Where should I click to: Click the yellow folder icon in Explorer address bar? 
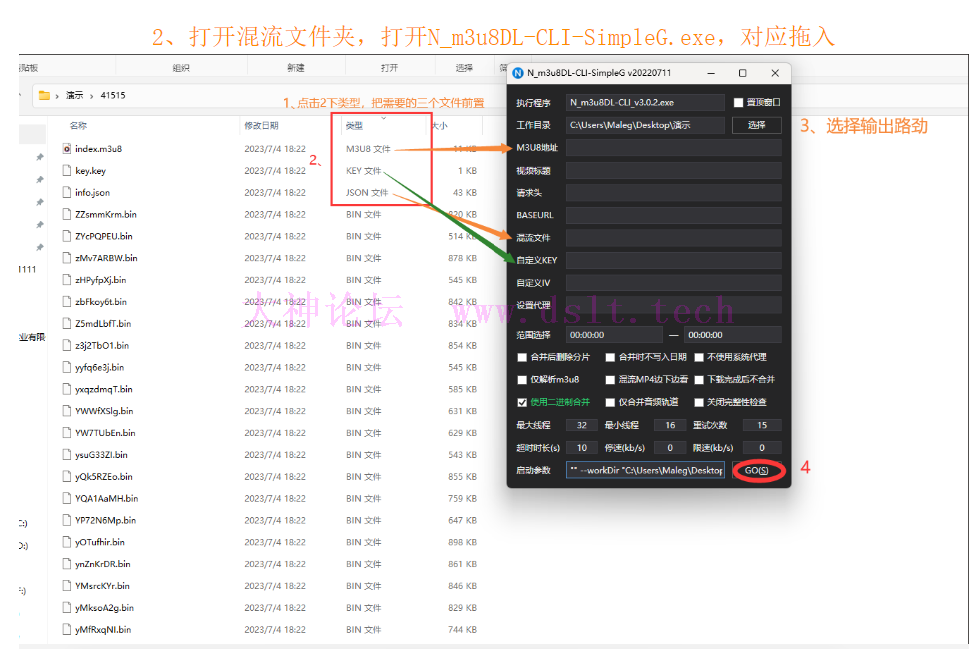tap(44, 95)
